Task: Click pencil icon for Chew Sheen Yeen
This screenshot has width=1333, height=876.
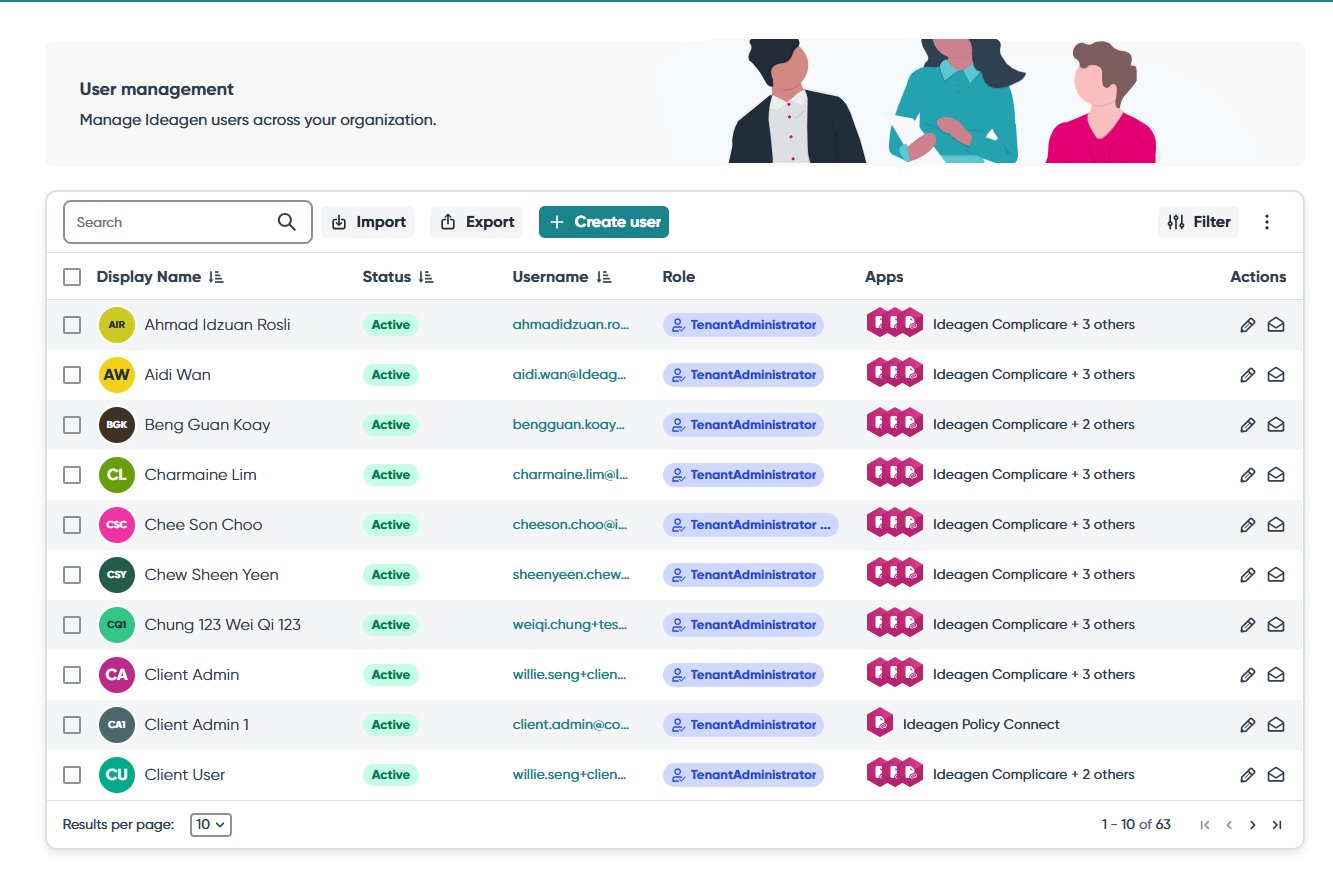Action: (x=1247, y=575)
